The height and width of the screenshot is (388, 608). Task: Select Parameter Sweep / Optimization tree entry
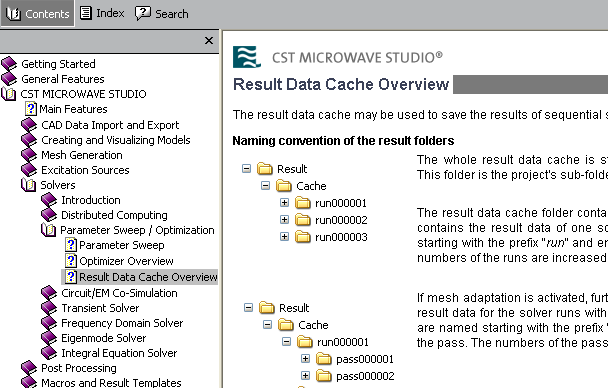tap(137, 230)
